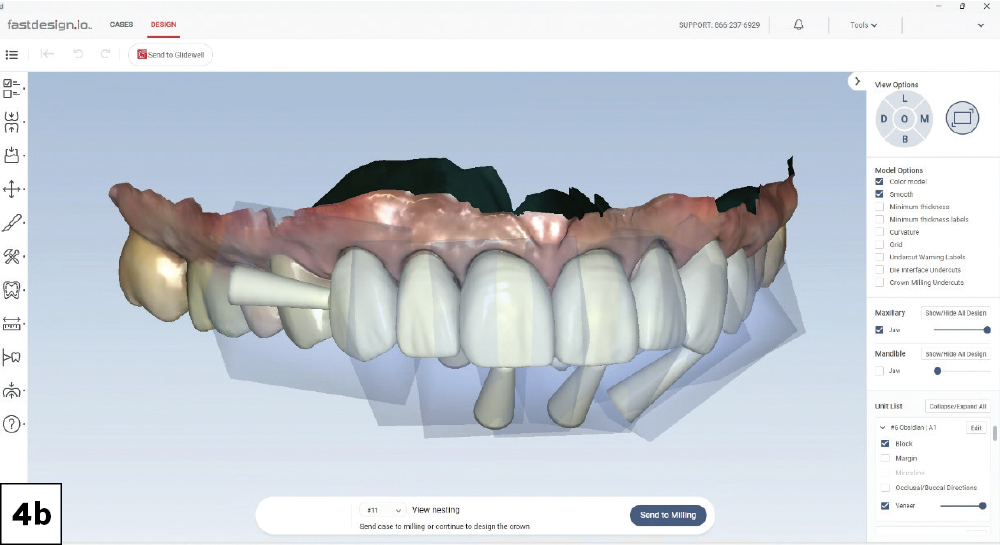Click the Send to Milling button
This screenshot has height=545, width=1000.
click(x=668, y=515)
